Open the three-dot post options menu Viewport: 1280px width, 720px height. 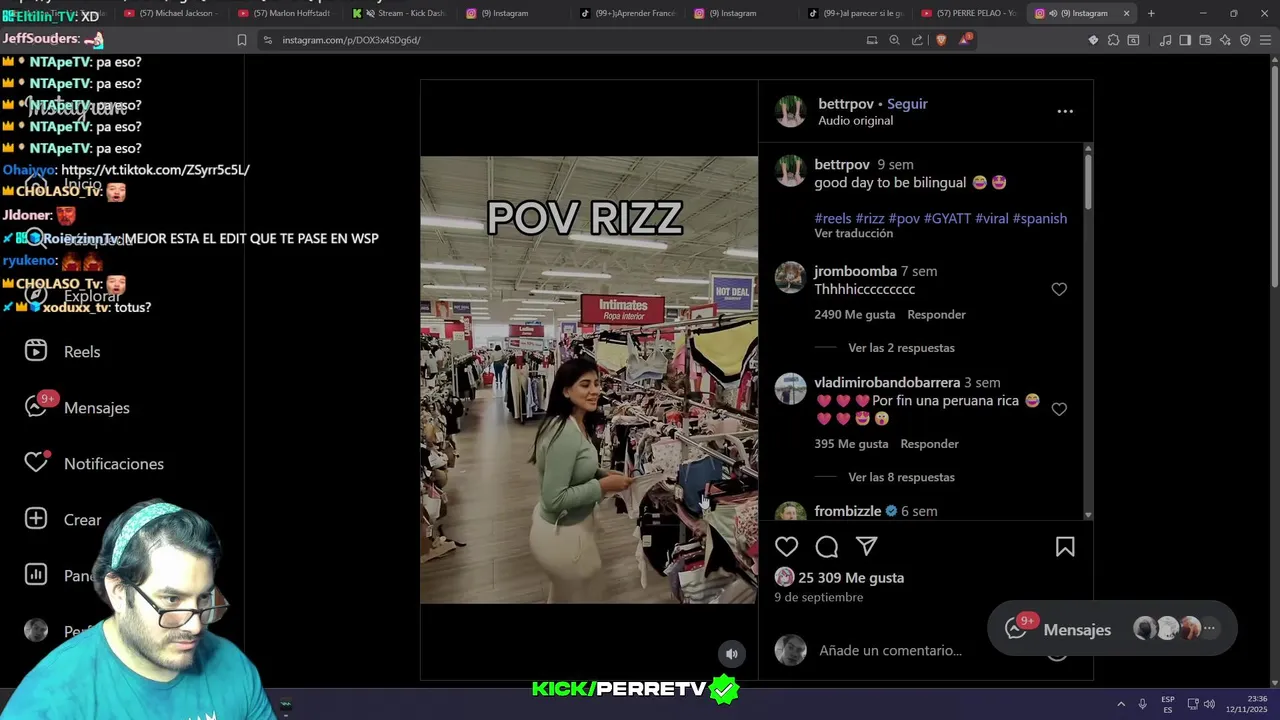coord(1065,111)
